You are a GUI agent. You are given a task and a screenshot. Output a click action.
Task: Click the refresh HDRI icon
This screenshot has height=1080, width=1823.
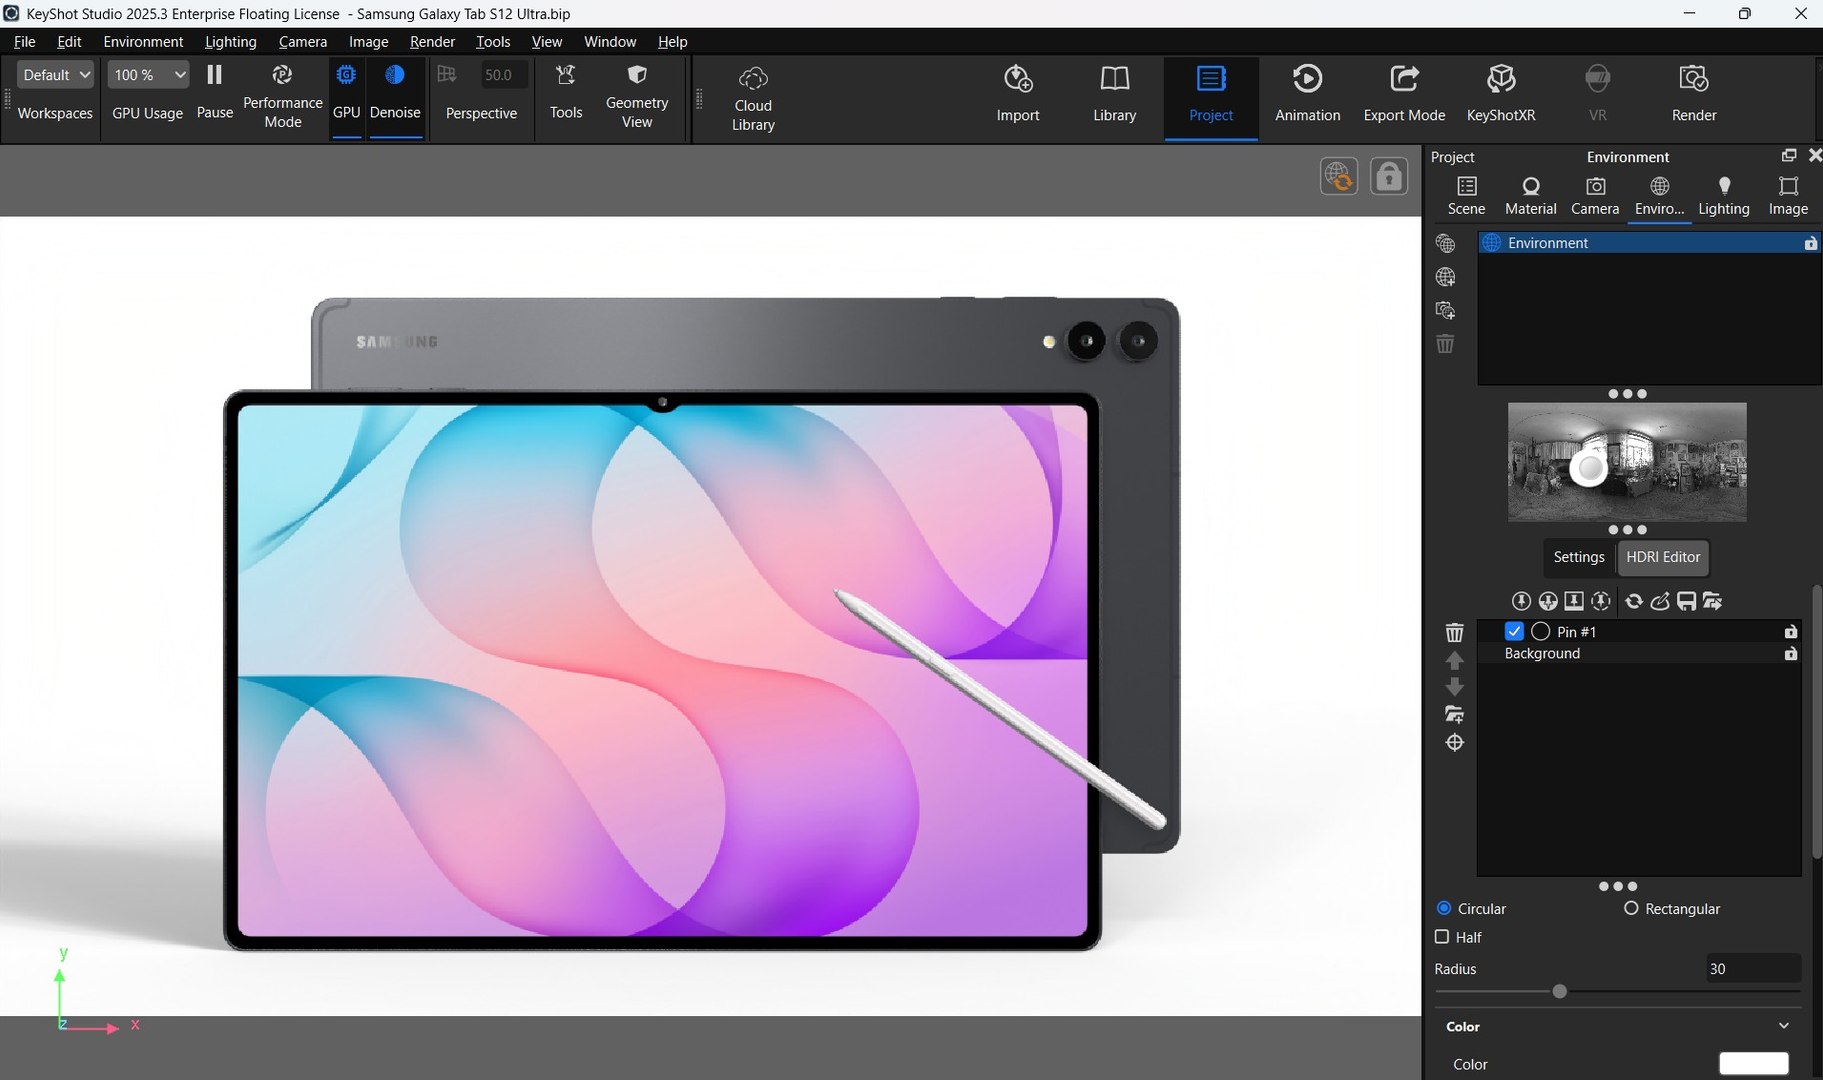pyautogui.click(x=1634, y=601)
